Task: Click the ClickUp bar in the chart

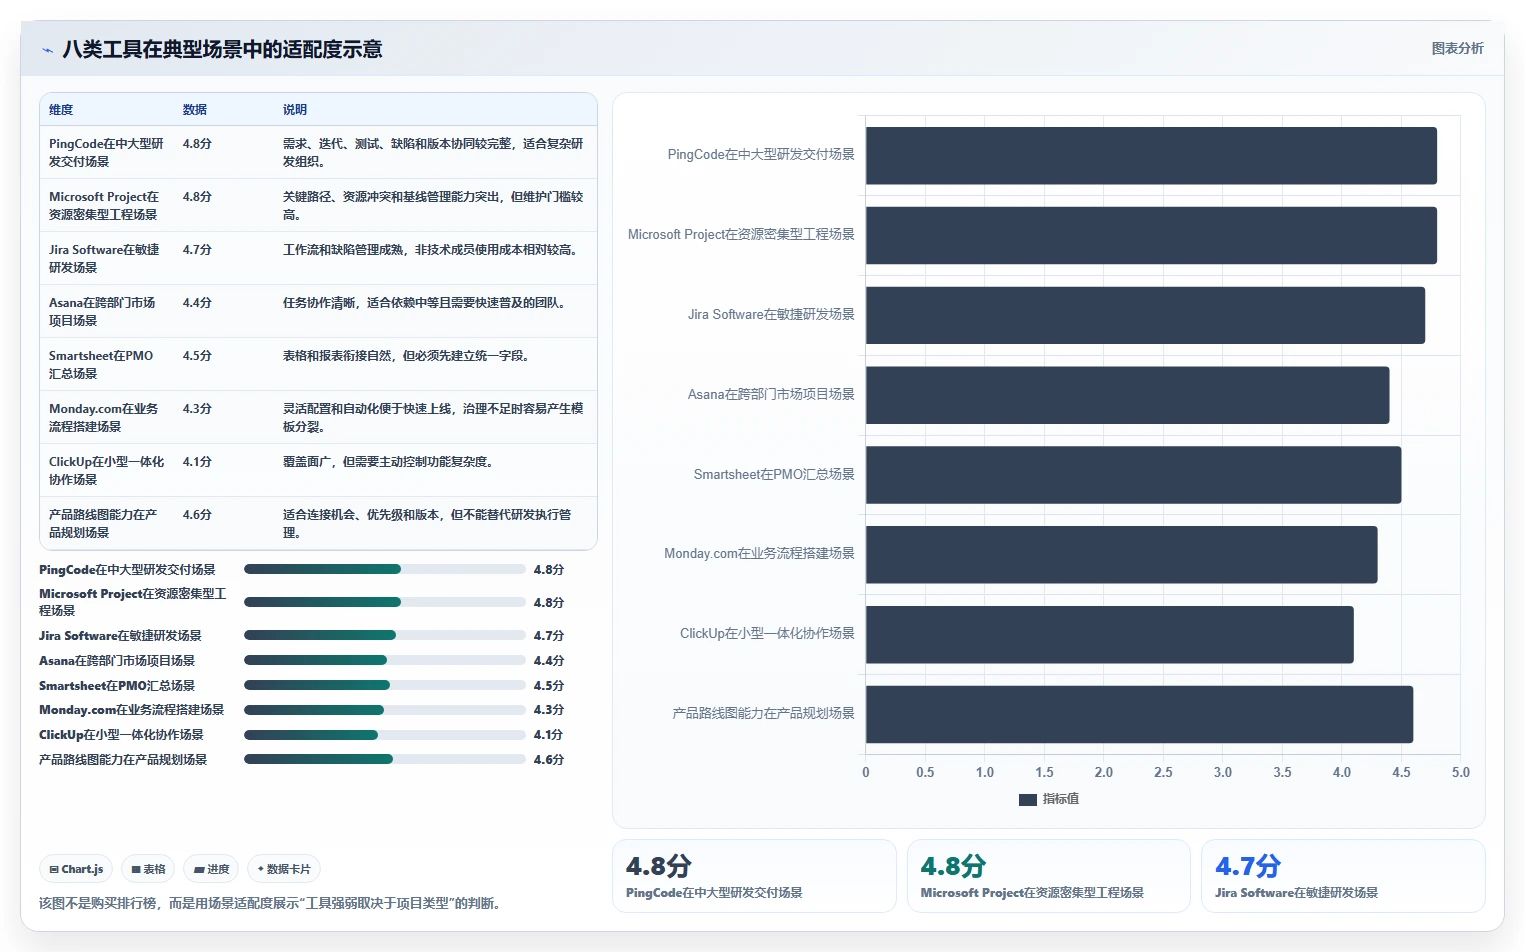Action: click(1109, 634)
